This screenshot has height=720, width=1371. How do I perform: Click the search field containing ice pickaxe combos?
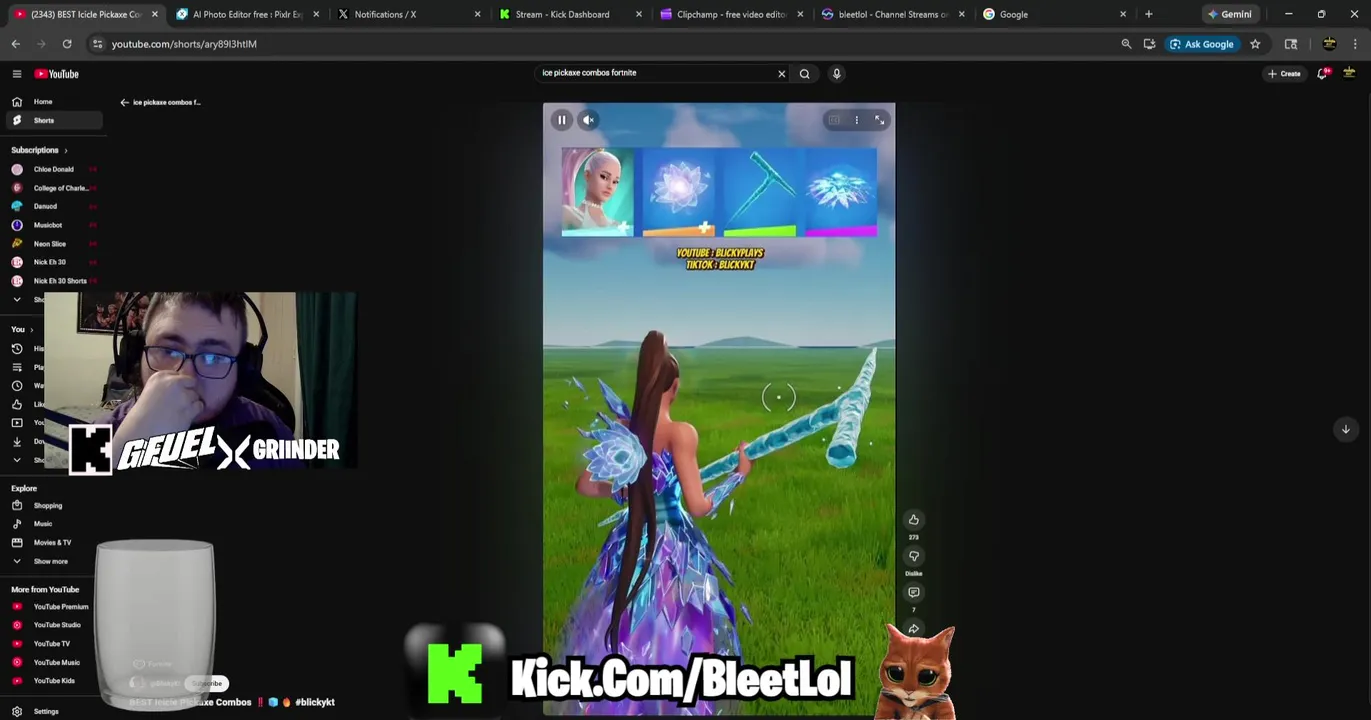(x=655, y=73)
